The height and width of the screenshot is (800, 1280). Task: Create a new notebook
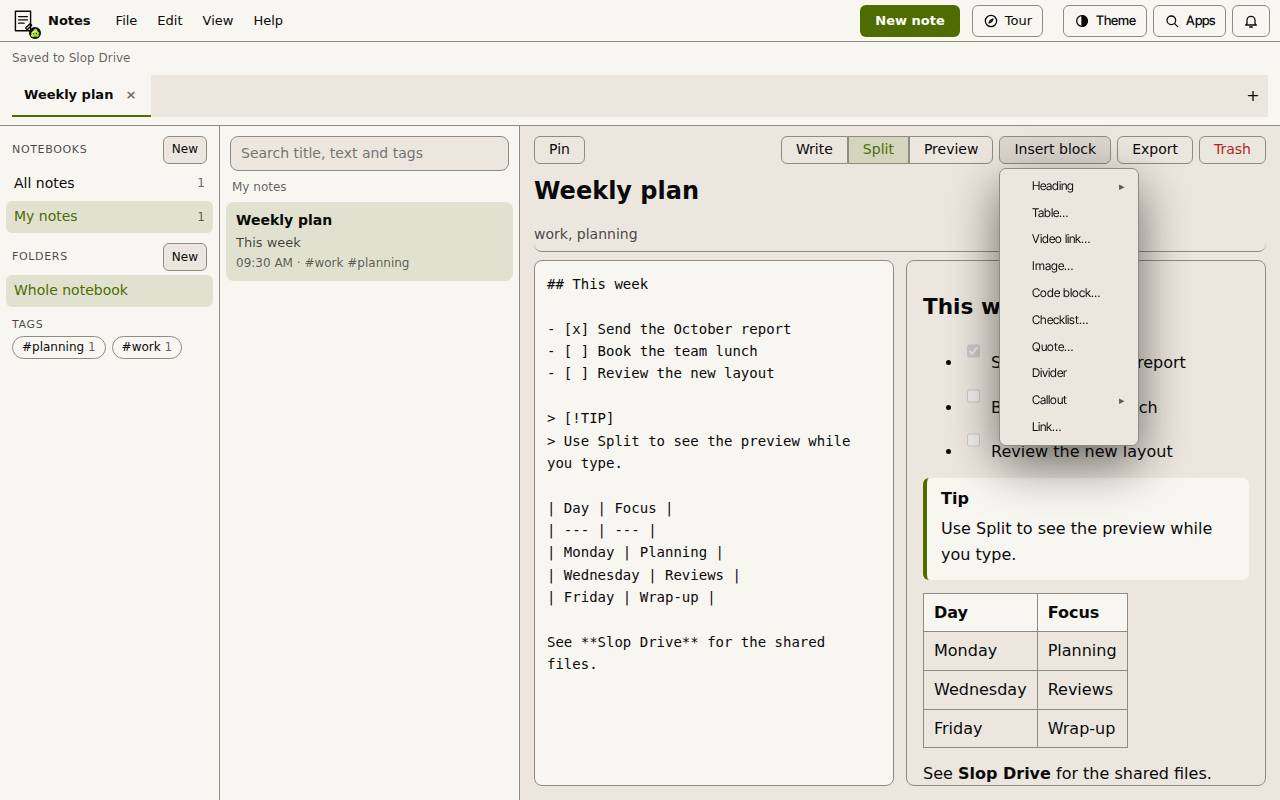coord(185,149)
